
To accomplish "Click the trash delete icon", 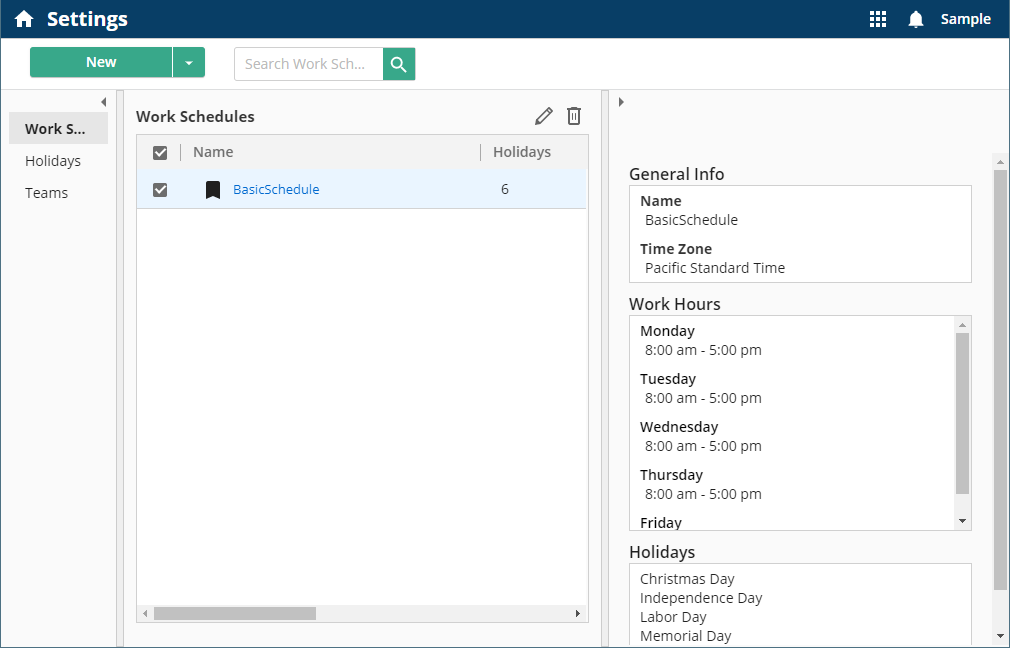I will tap(574, 116).
